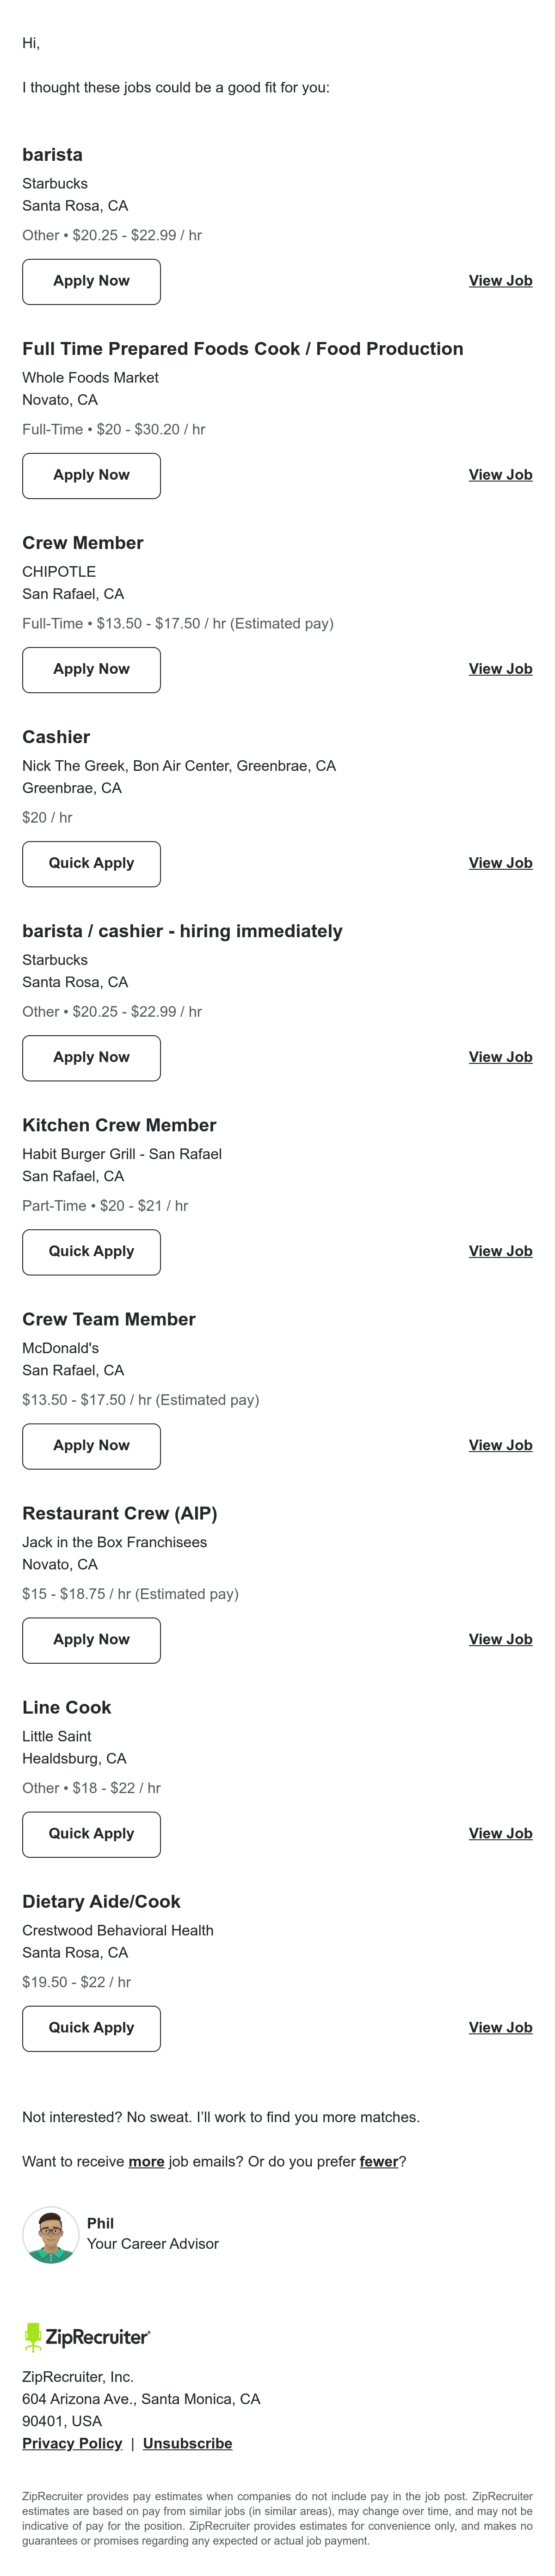Apply Now for Chipotle Crew Member

(91, 670)
